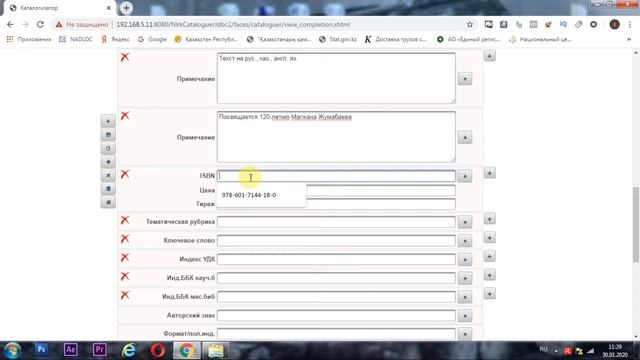Remove the ISBN block using red X
The width and height of the screenshot is (640, 360).
[125, 174]
